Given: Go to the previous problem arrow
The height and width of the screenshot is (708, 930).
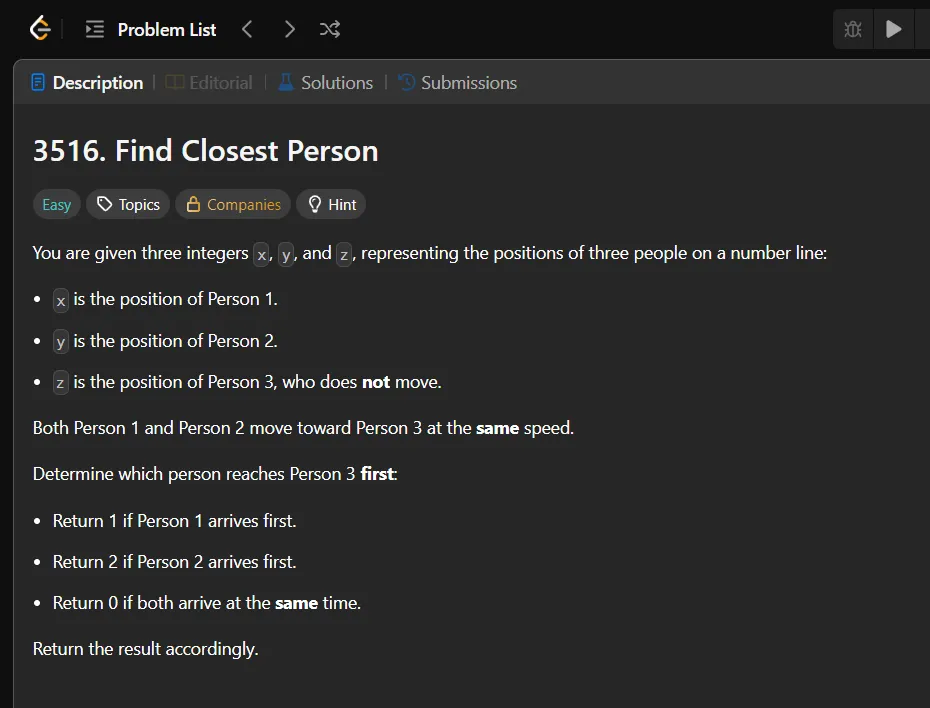Looking at the screenshot, I should (x=247, y=30).
